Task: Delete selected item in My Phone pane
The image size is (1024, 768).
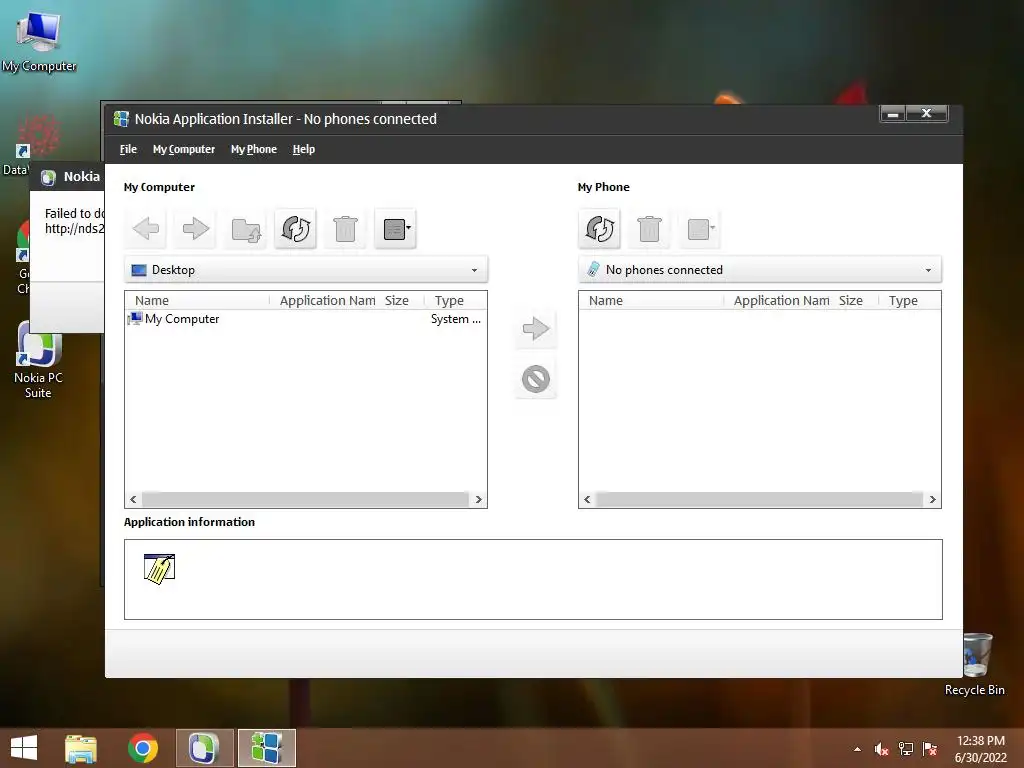Action: [649, 229]
